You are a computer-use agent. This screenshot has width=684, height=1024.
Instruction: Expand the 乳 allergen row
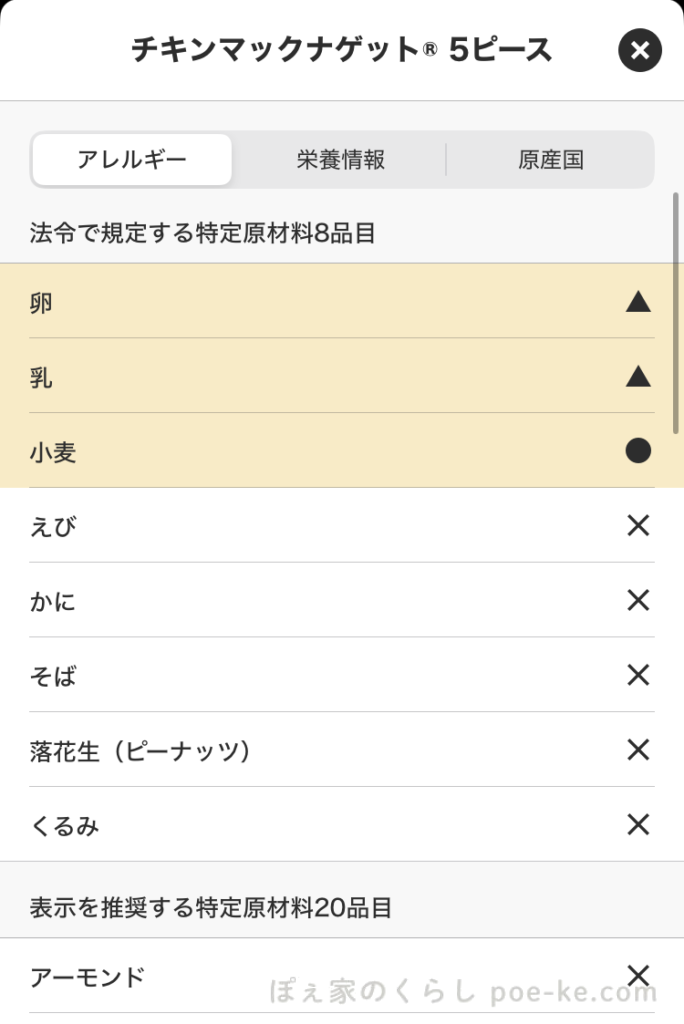pos(300,376)
